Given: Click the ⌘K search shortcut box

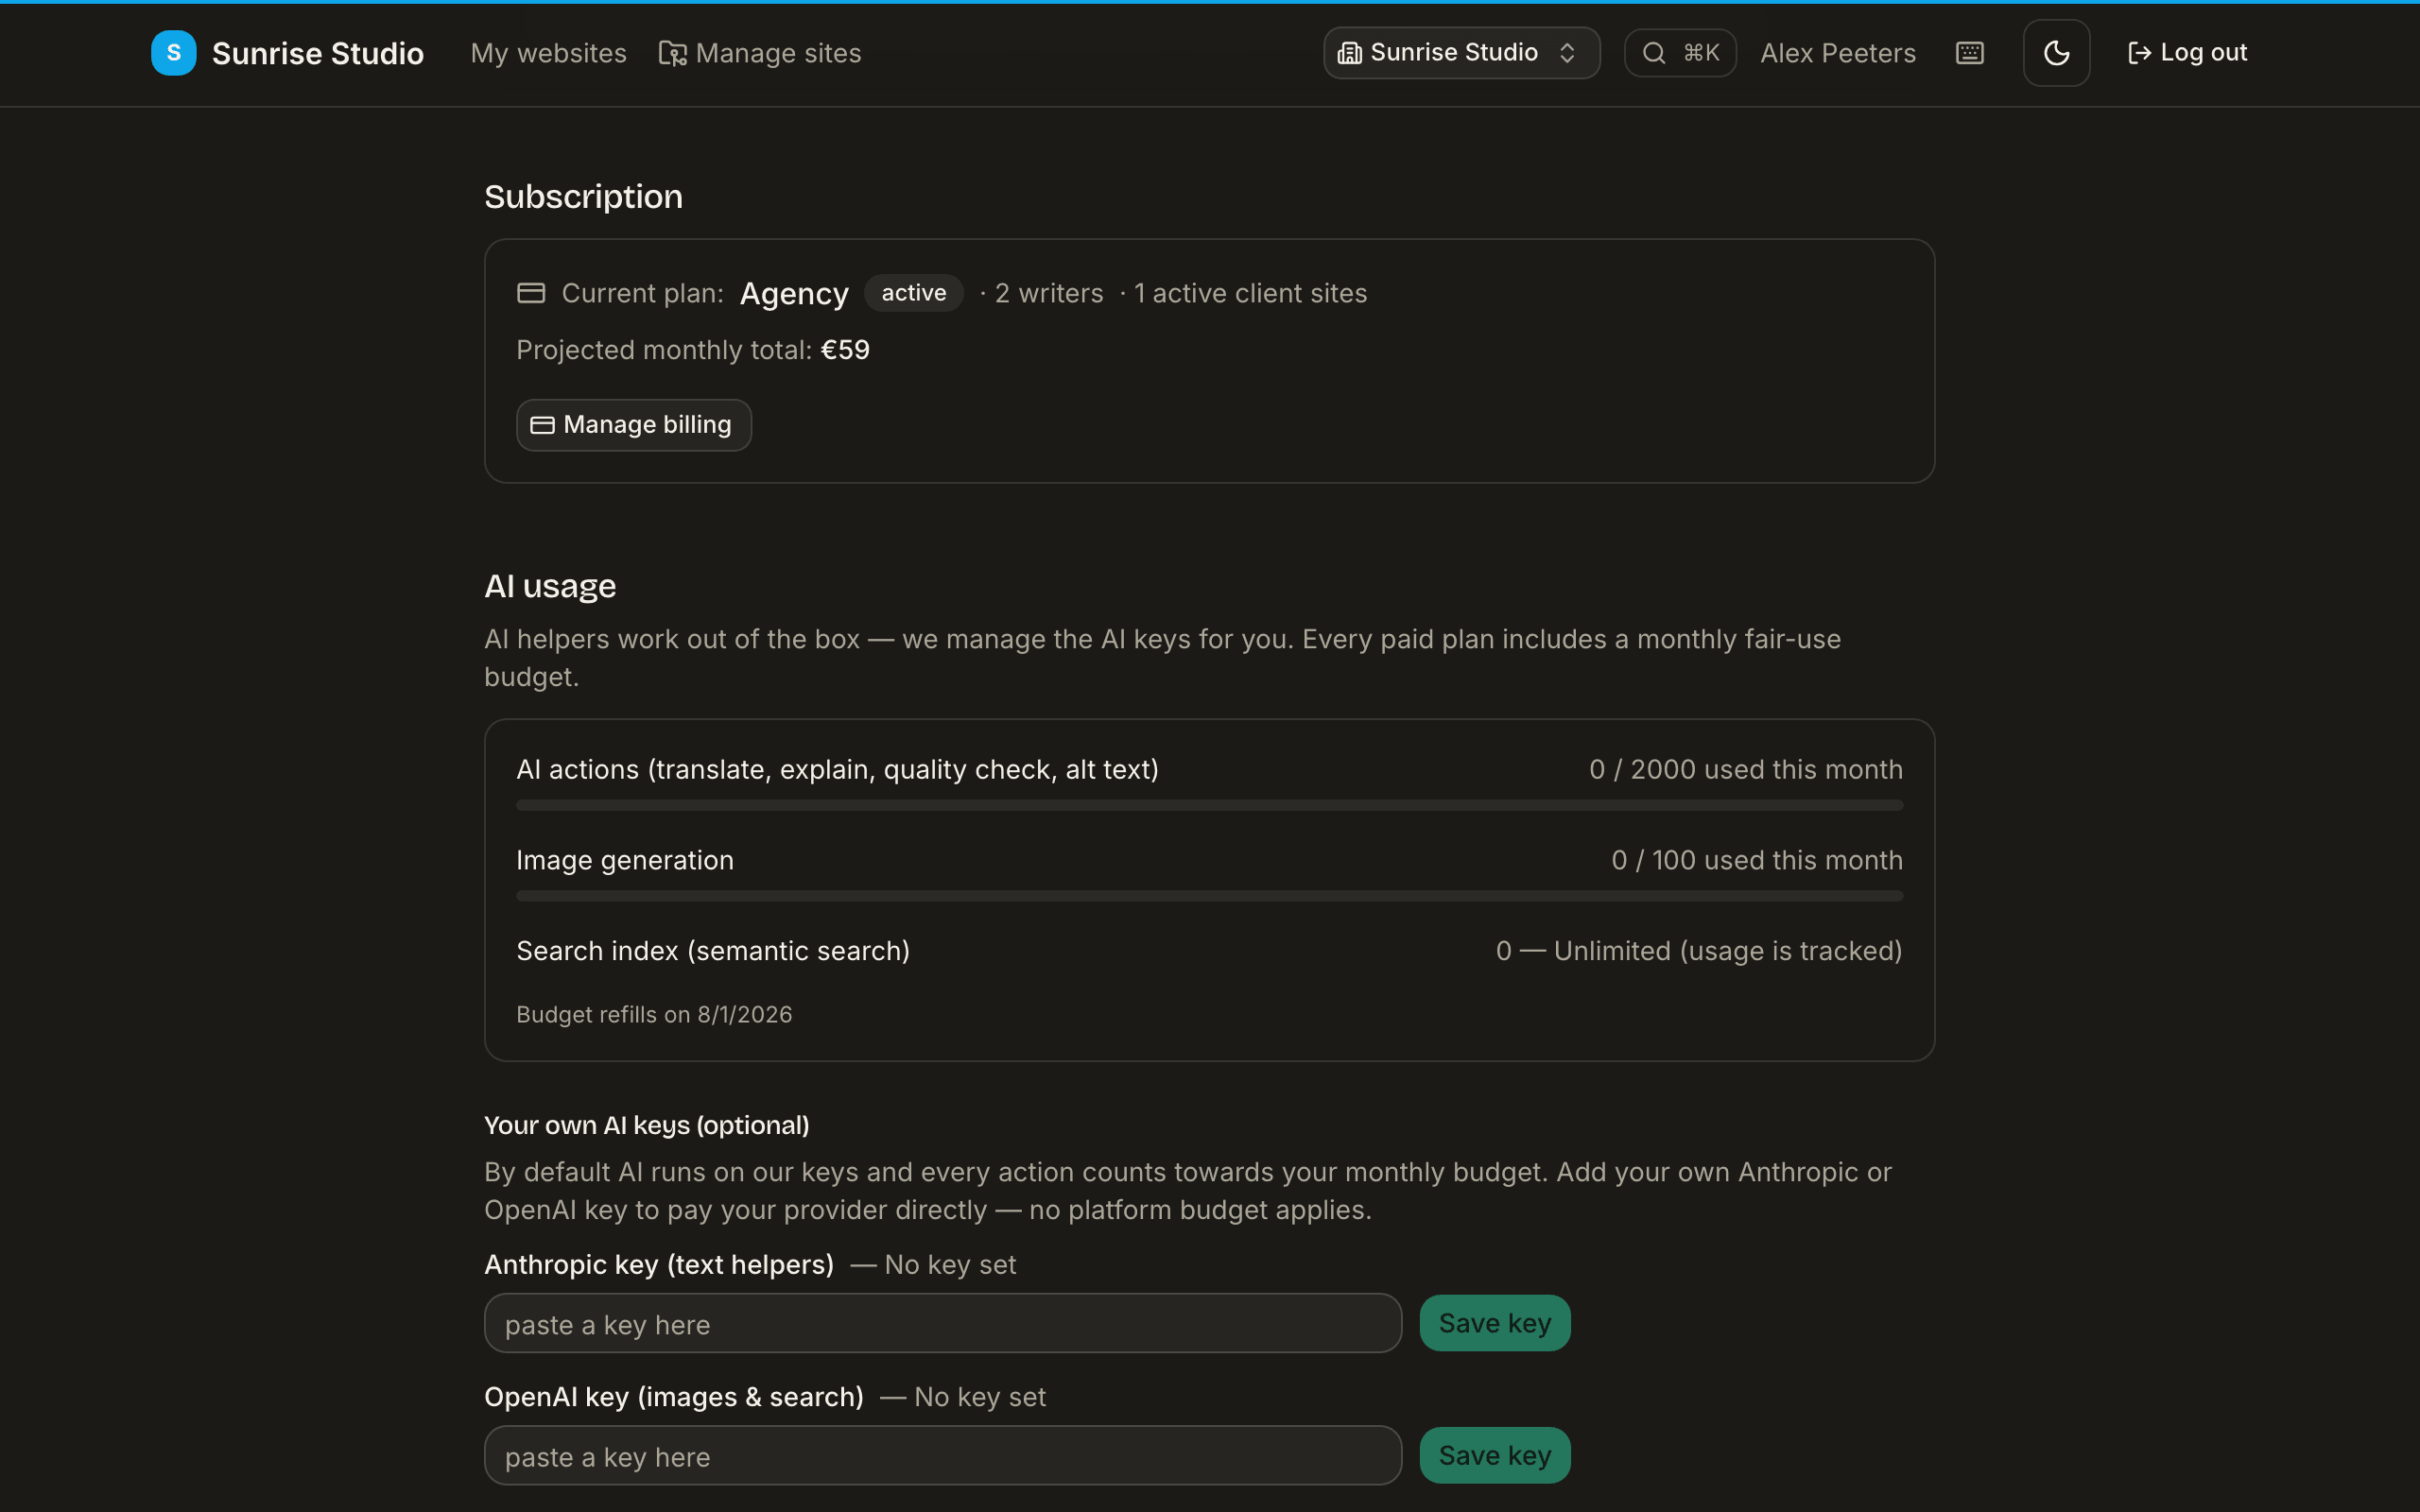Looking at the screenshot, I should point(1680,53).
